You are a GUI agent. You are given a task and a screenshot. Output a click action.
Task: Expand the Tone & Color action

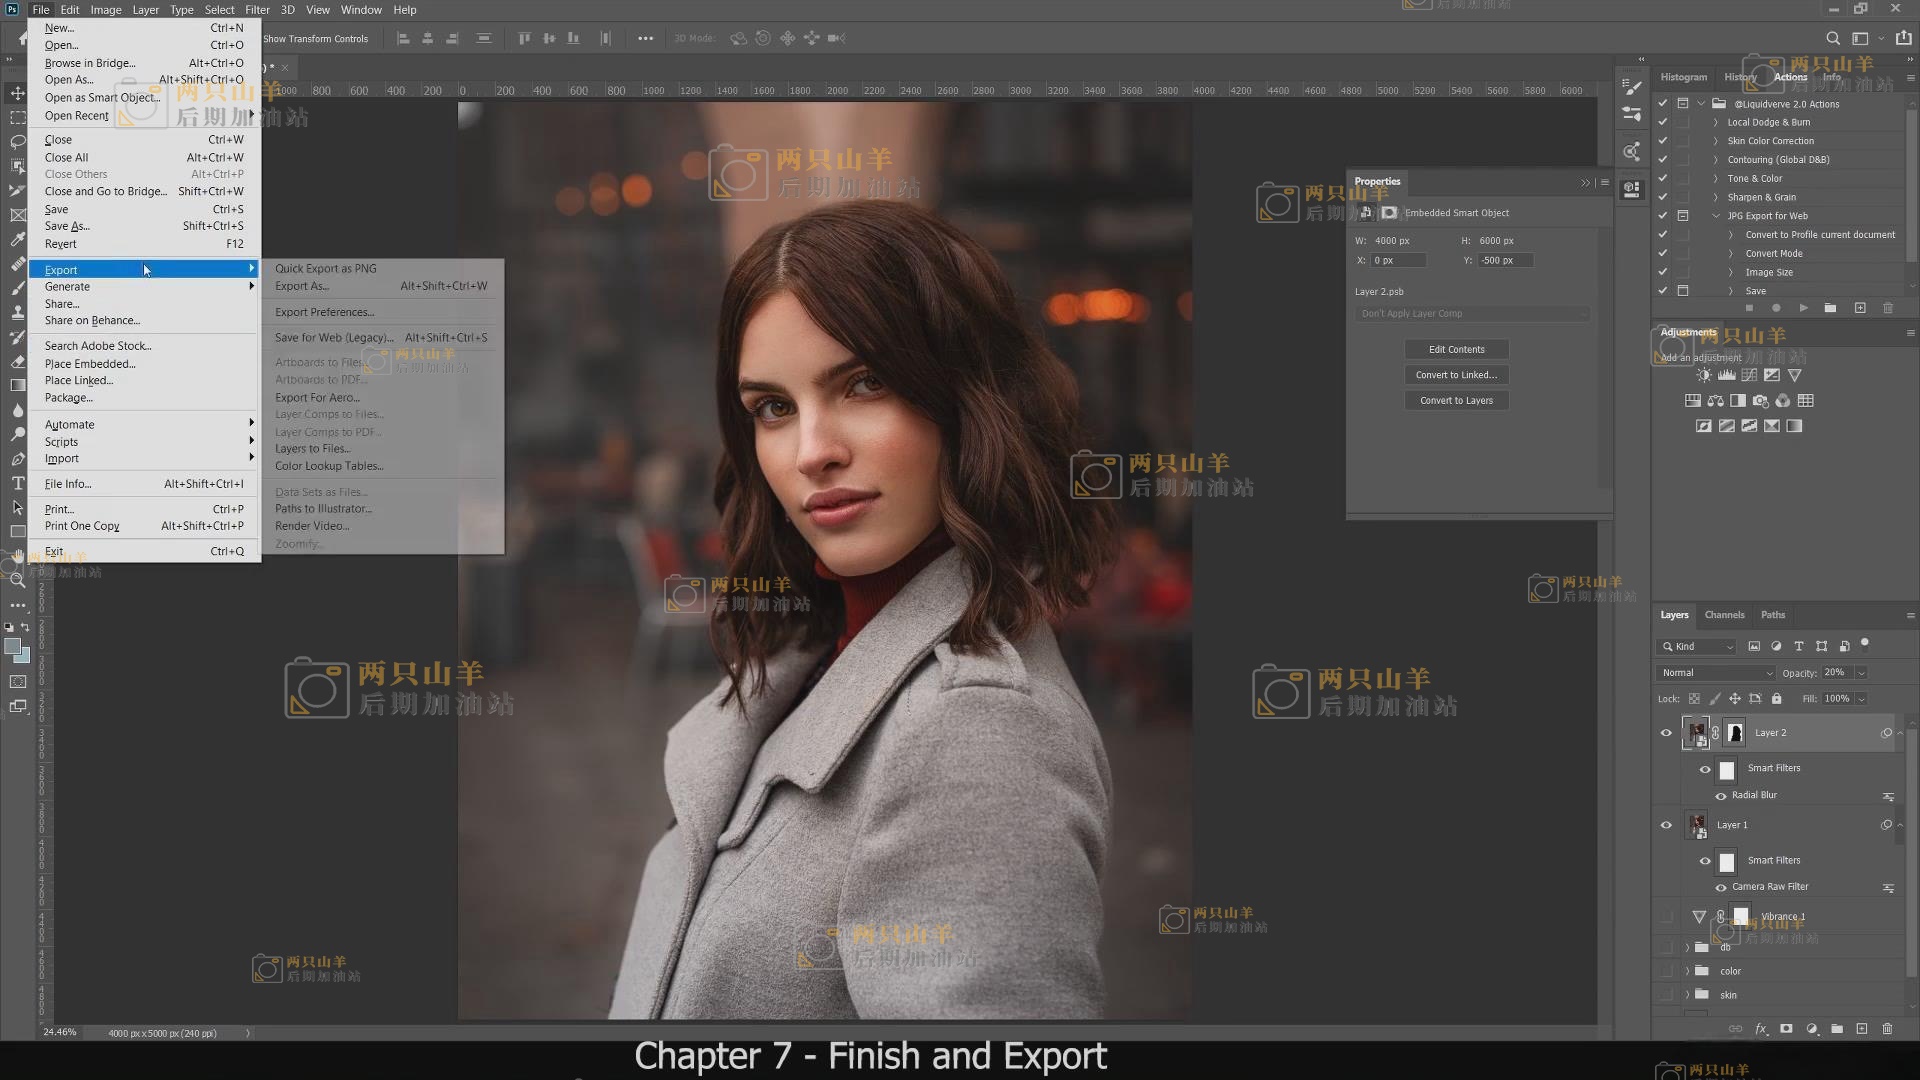[x=1716, y=179]
